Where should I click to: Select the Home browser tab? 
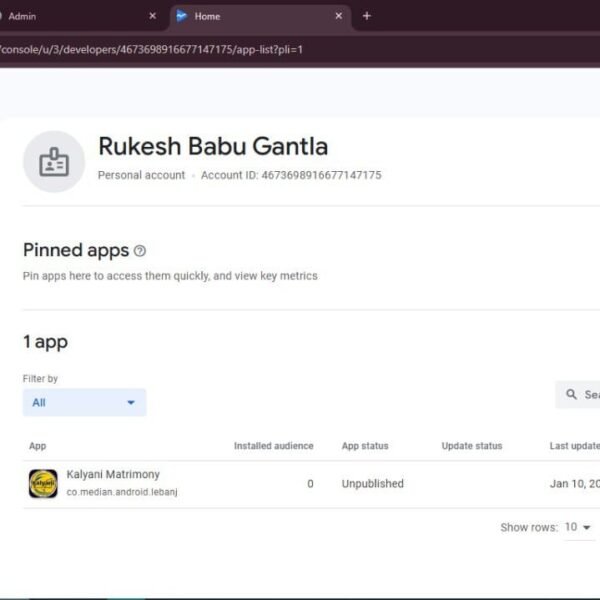[x=260, y=16]
